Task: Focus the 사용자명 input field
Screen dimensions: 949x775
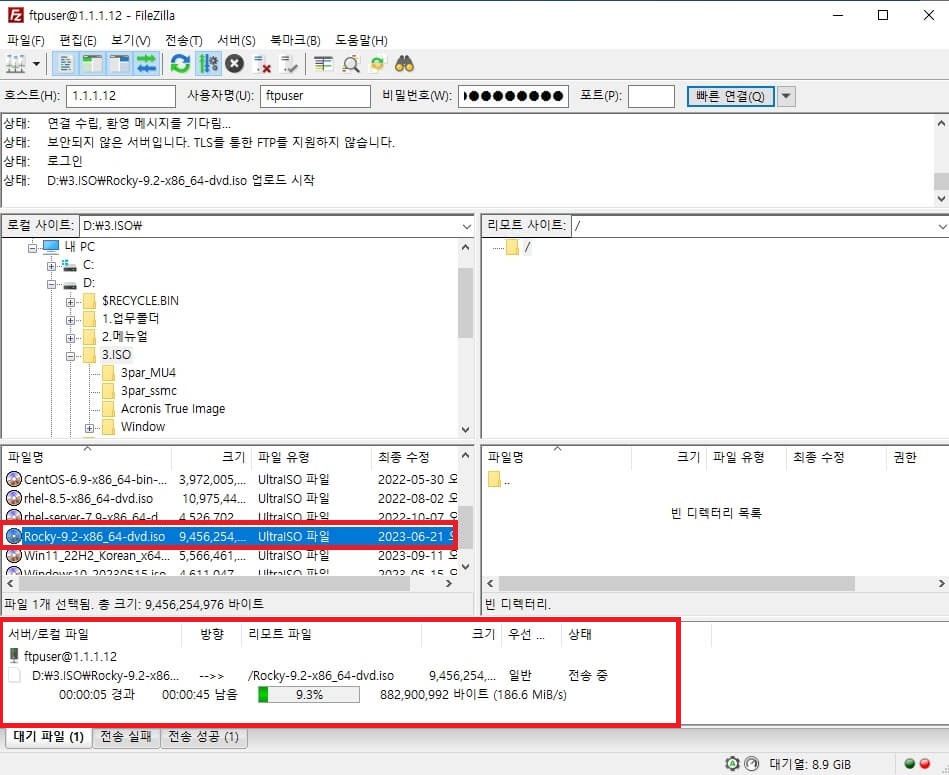Action: tap(315, 96)
